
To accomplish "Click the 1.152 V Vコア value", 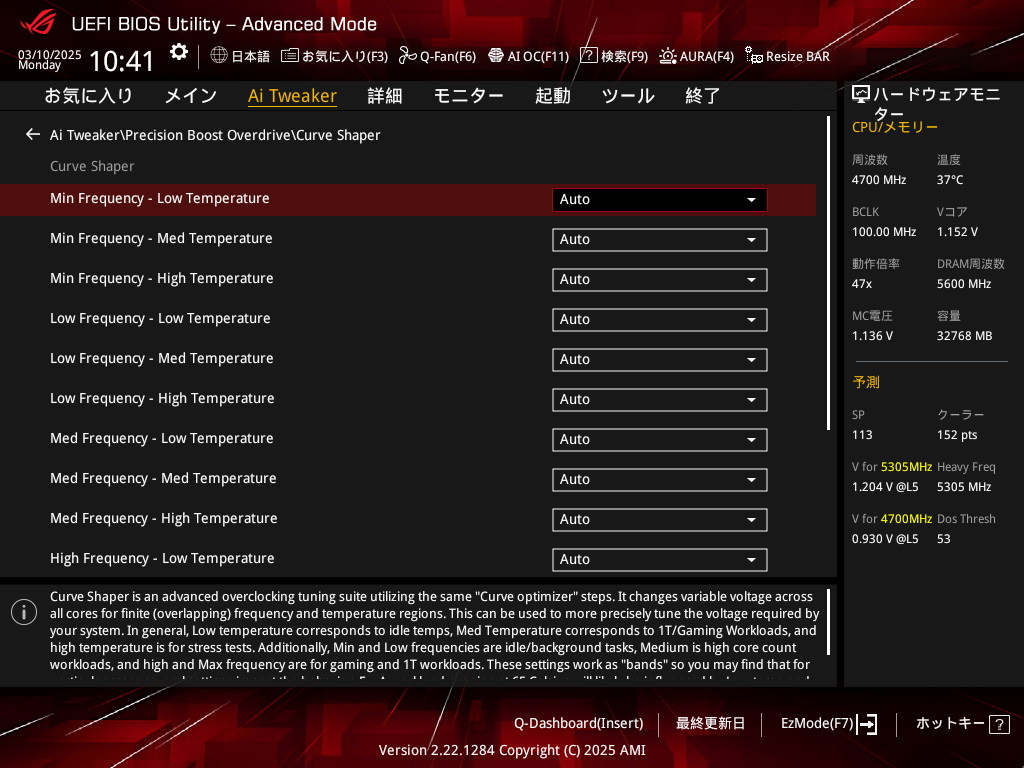I will 957,232.
